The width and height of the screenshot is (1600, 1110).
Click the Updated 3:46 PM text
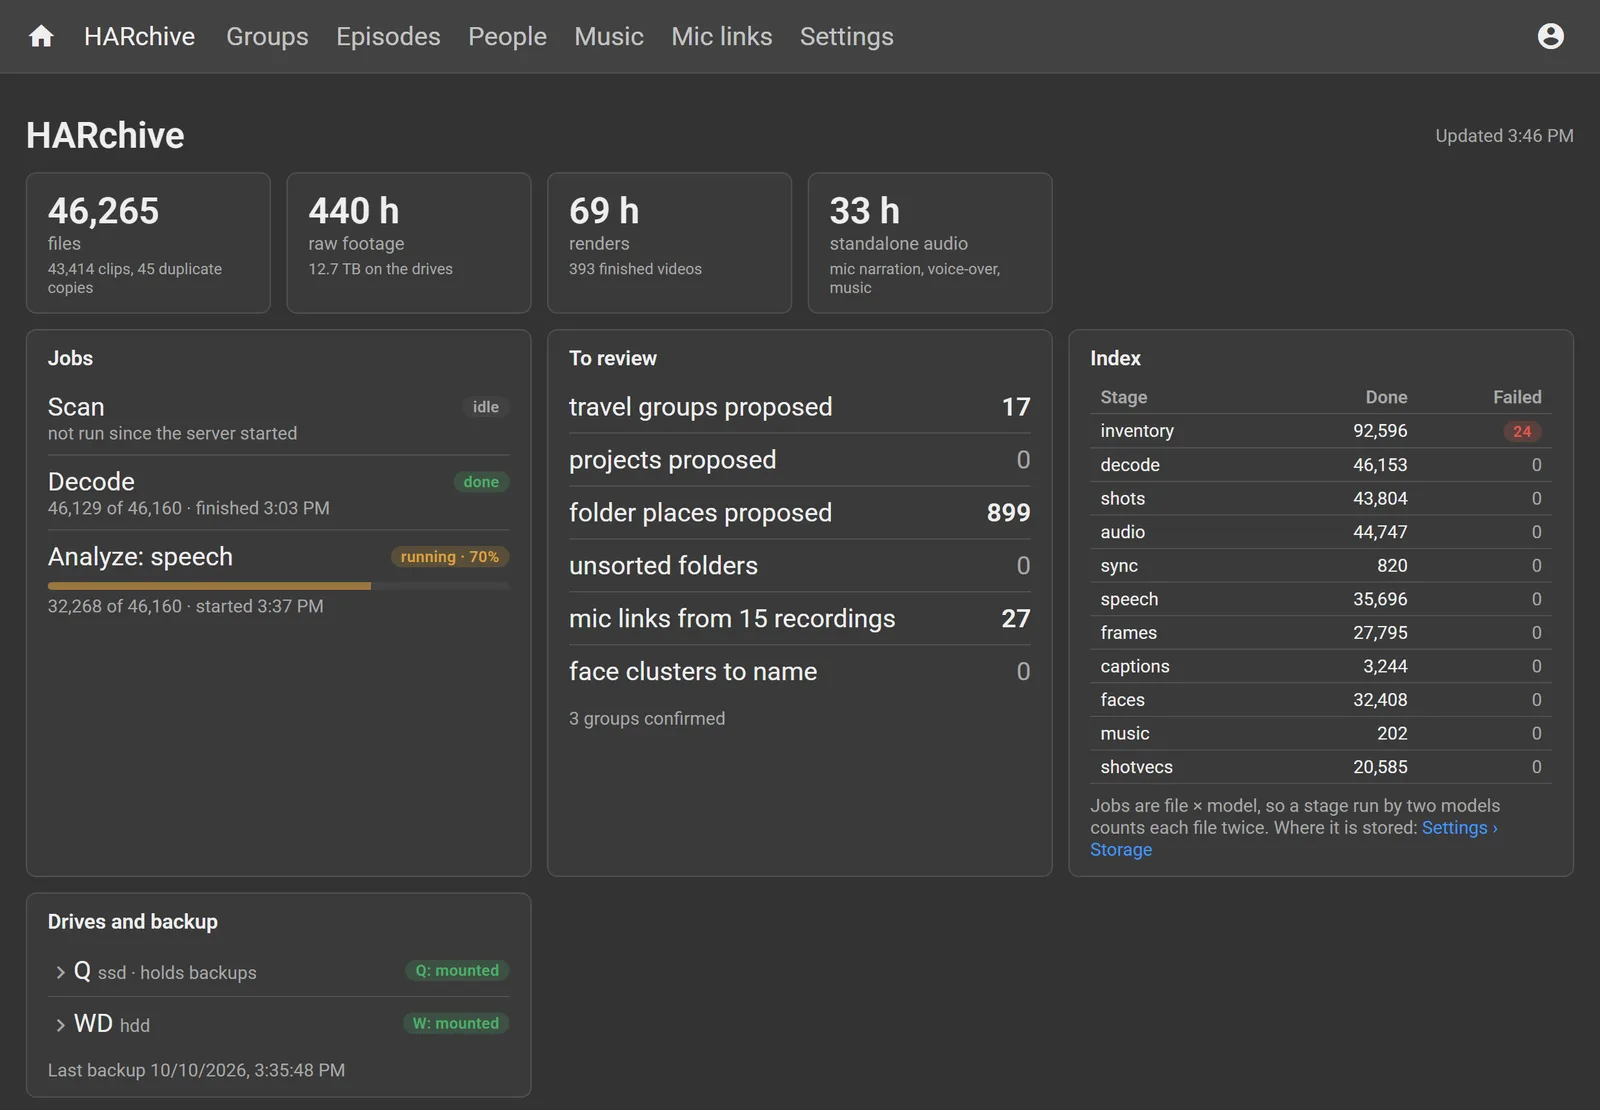tap(1504, 136)
